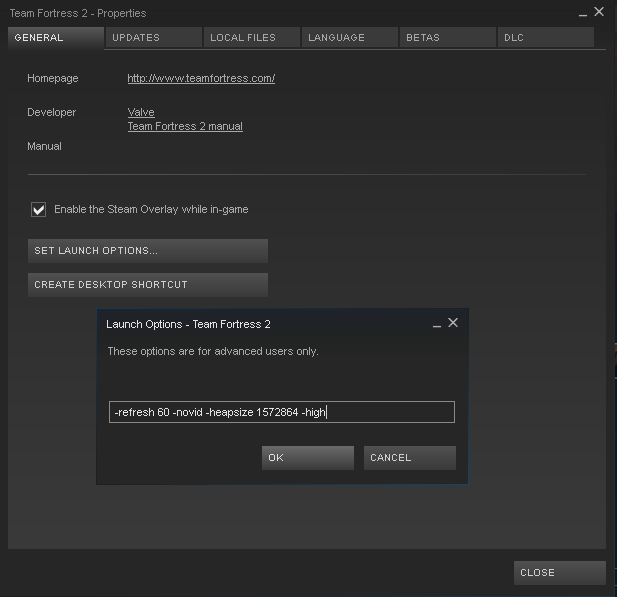Image resolution: width=617 pixels, height=597 pixels.
Task: Cancel the Launch Options dialog
Action: (410, 458)
